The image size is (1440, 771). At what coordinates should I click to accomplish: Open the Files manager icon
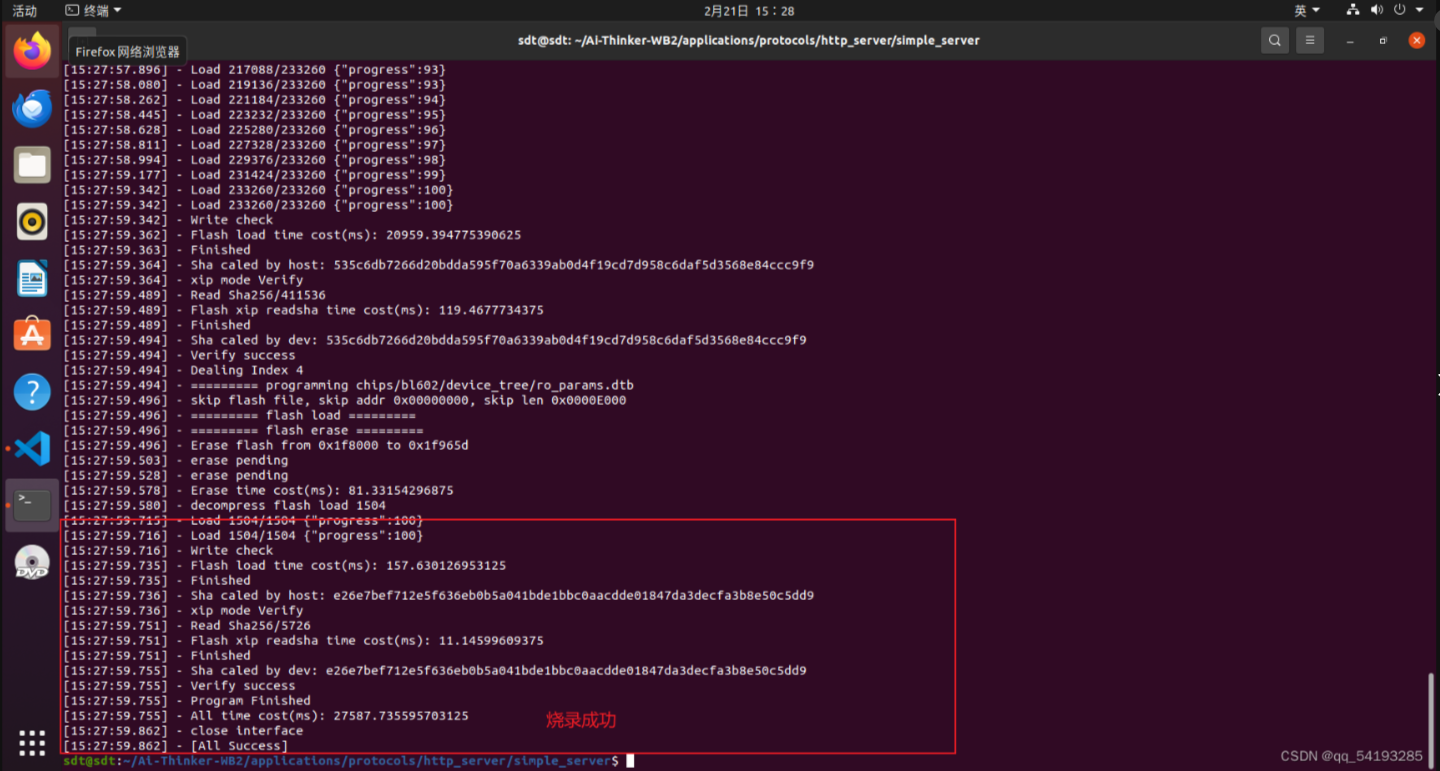pyautogui.click(x=32, y=165)
